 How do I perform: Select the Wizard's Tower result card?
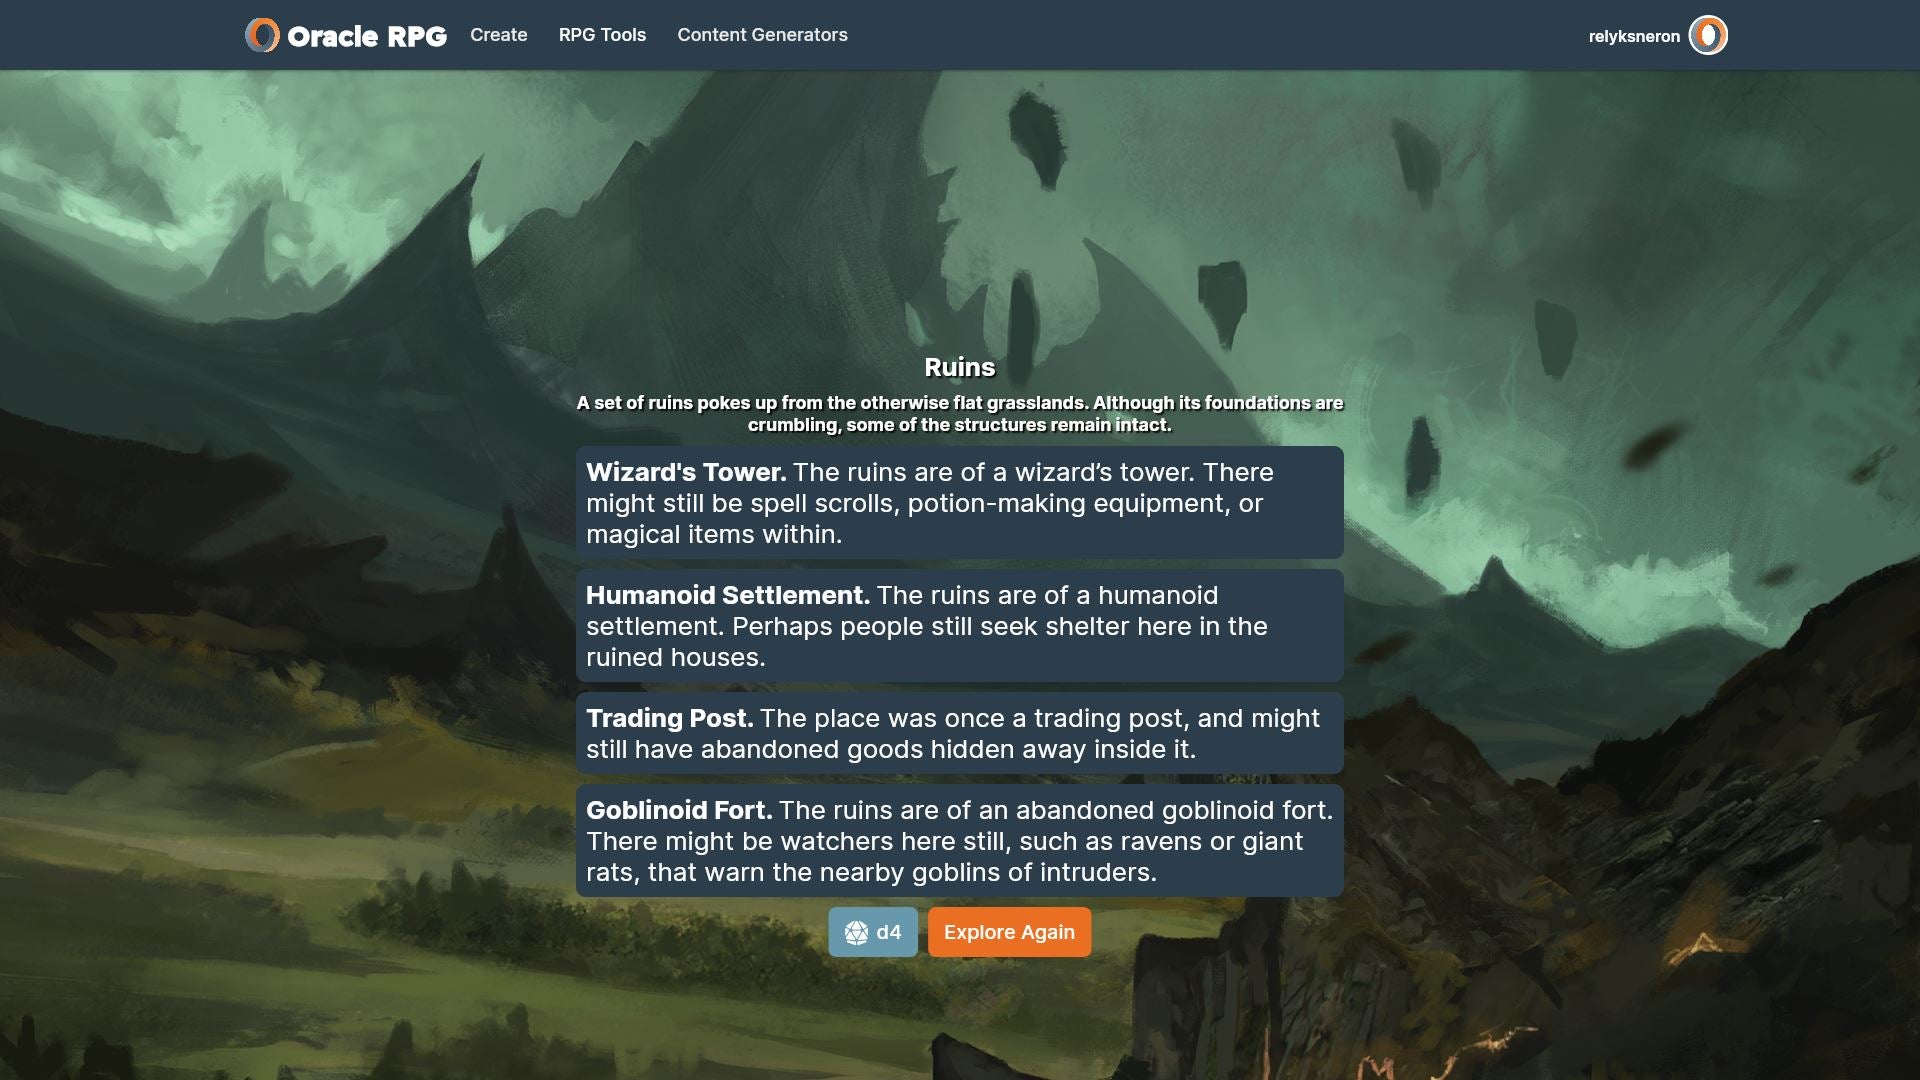(960, 502)
